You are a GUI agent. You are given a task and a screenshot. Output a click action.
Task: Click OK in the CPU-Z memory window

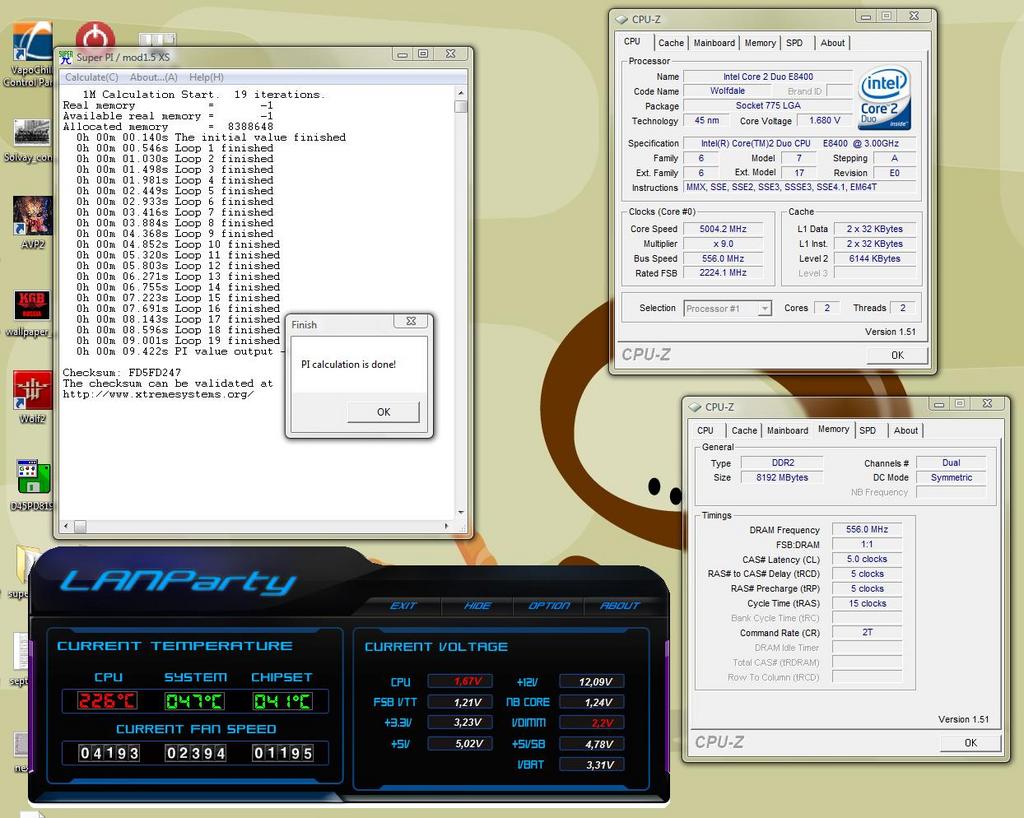[x=970, y=743]
